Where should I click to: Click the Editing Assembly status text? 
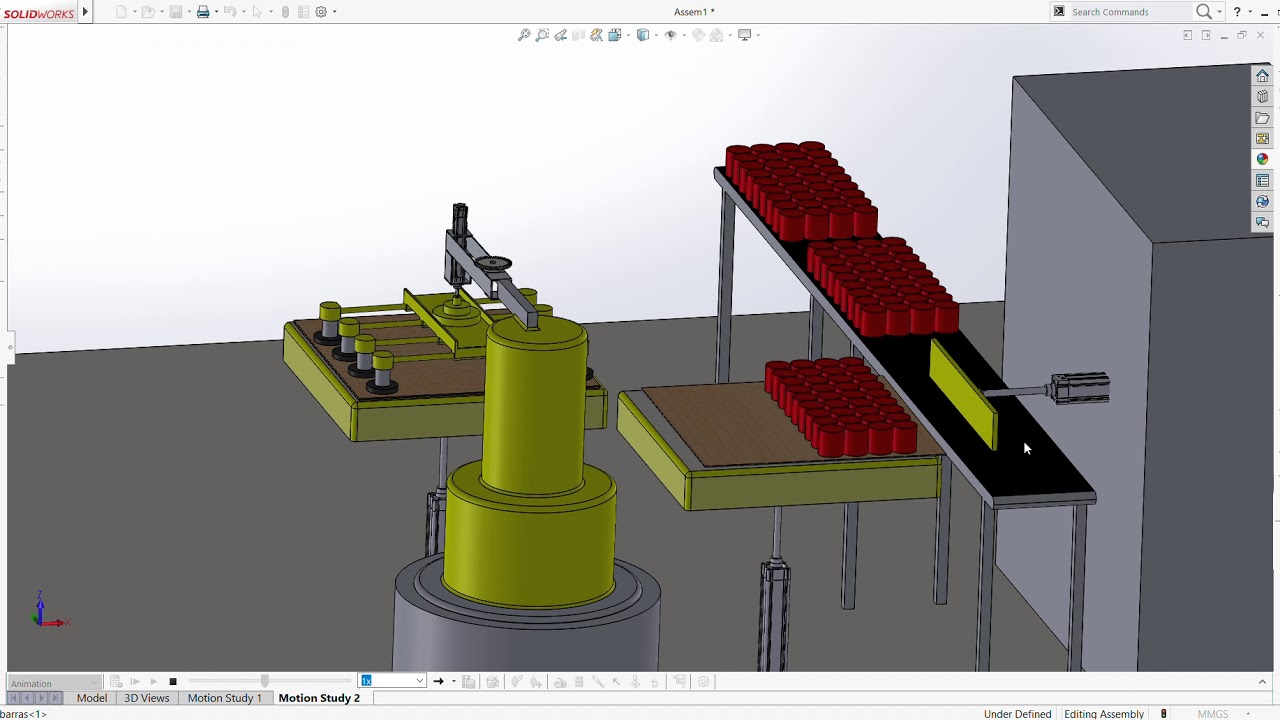tap(1104, 714)
